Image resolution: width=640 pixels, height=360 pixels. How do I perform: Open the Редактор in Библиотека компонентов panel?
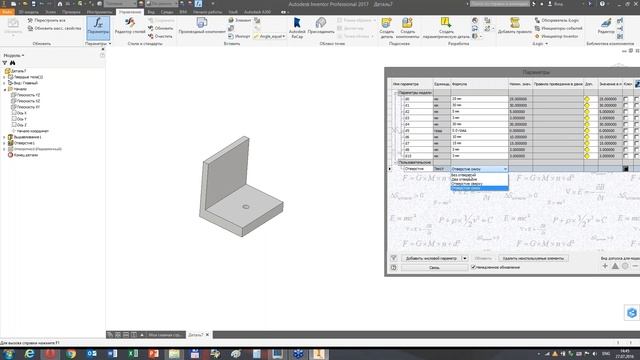(x=606, y=25)
